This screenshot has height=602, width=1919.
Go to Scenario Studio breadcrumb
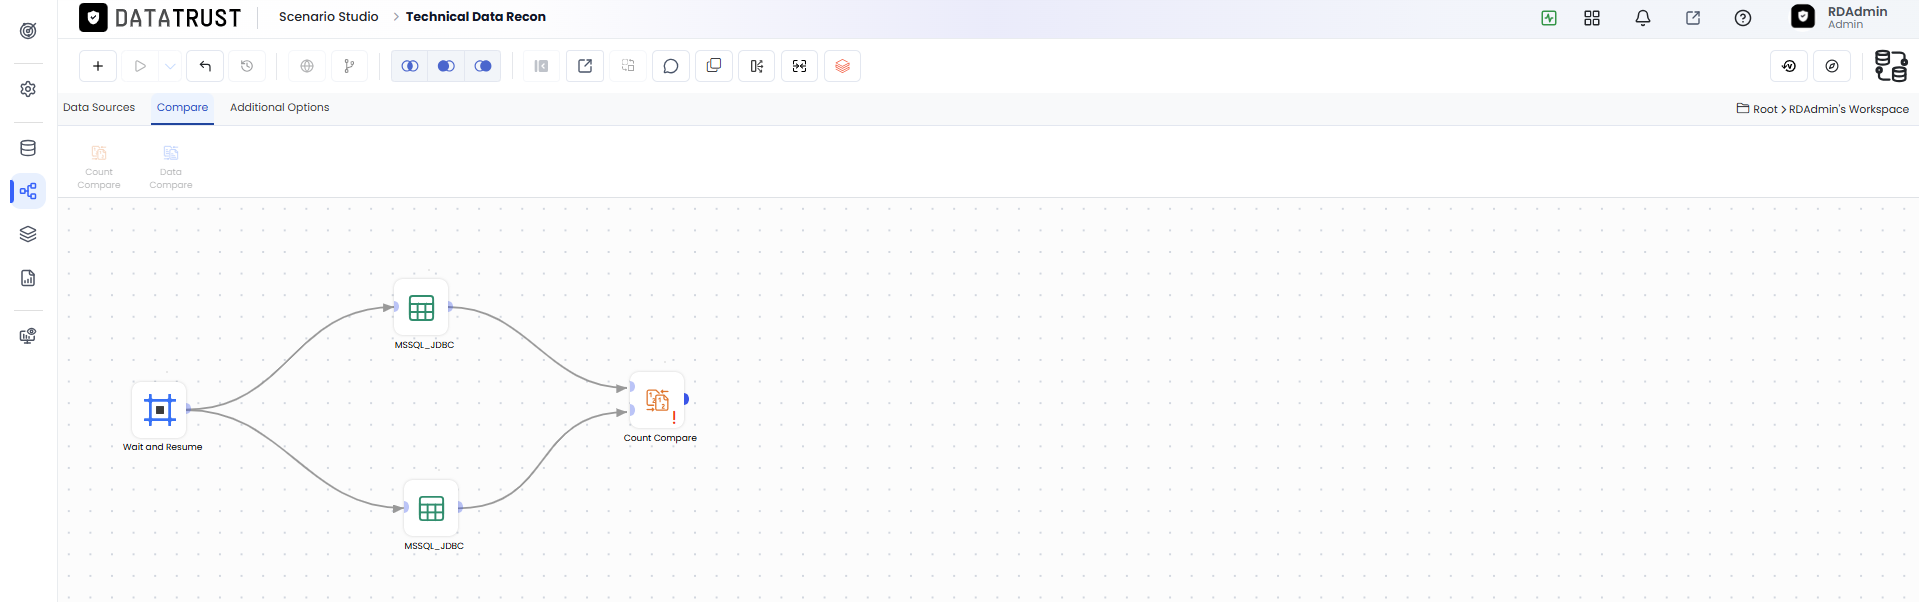[x=328, y=17]
